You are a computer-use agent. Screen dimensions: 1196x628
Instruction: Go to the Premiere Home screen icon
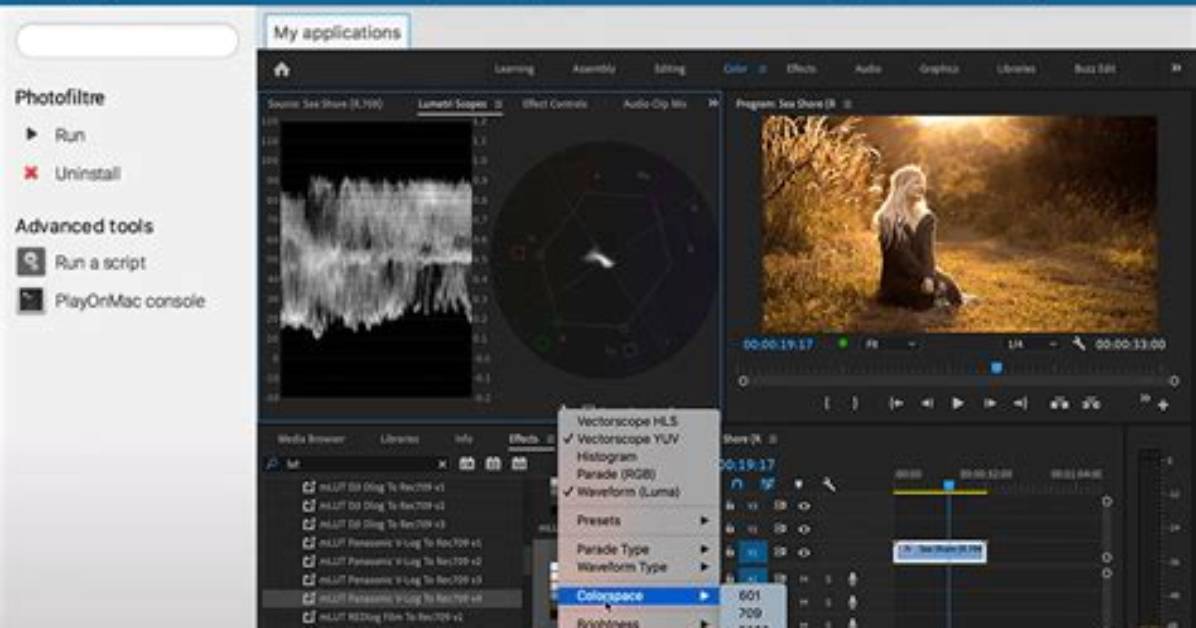tap(281, 70)
